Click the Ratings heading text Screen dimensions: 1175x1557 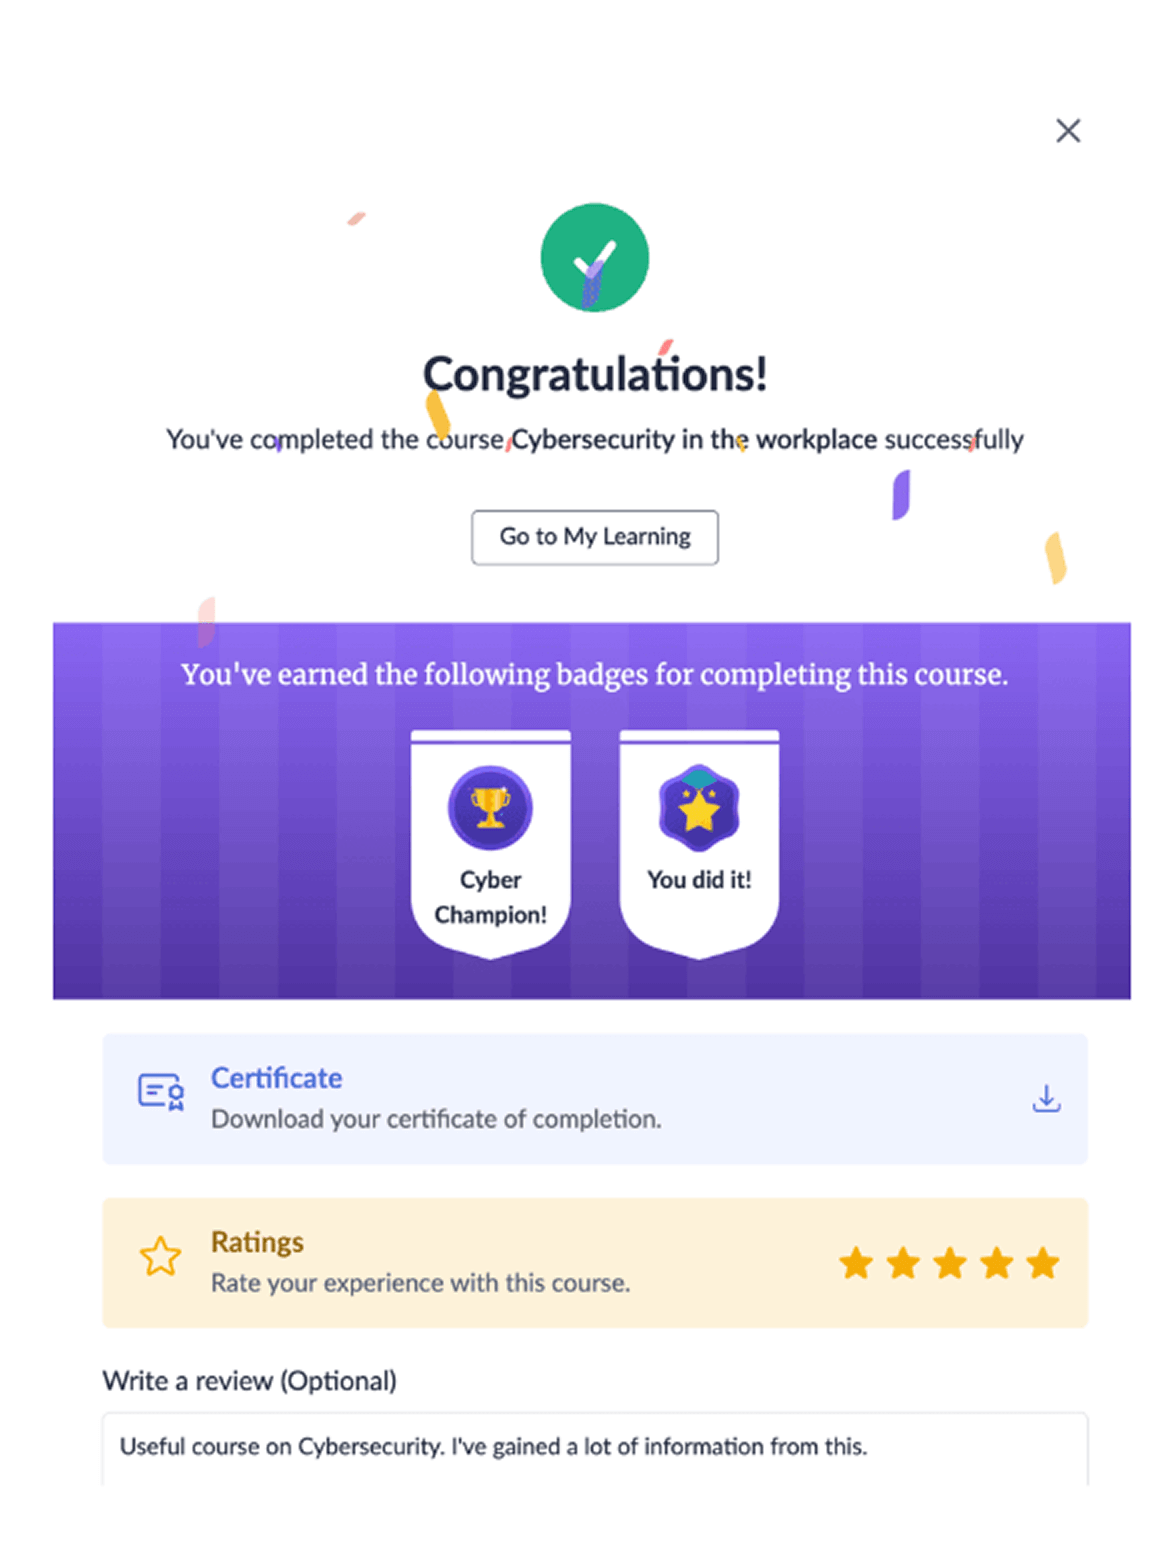point(257,1242)
